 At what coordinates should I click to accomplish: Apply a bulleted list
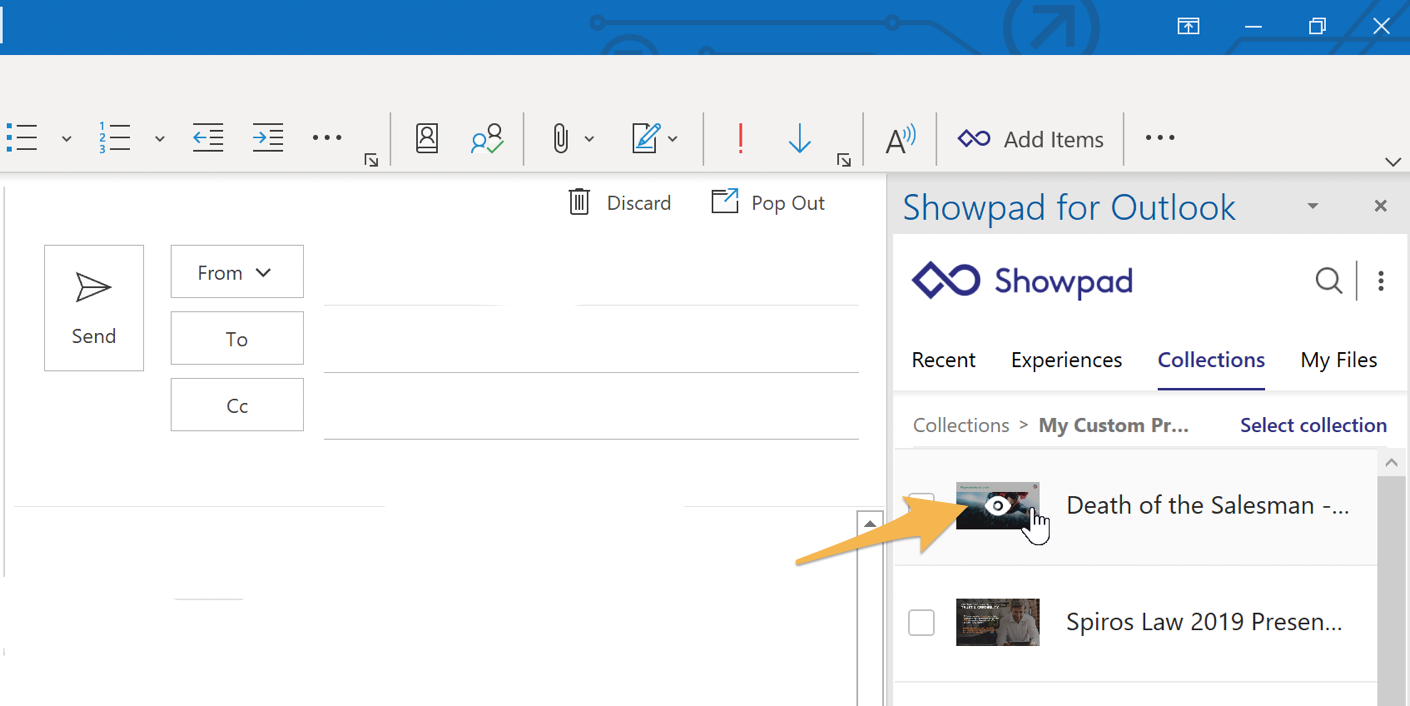22,138
